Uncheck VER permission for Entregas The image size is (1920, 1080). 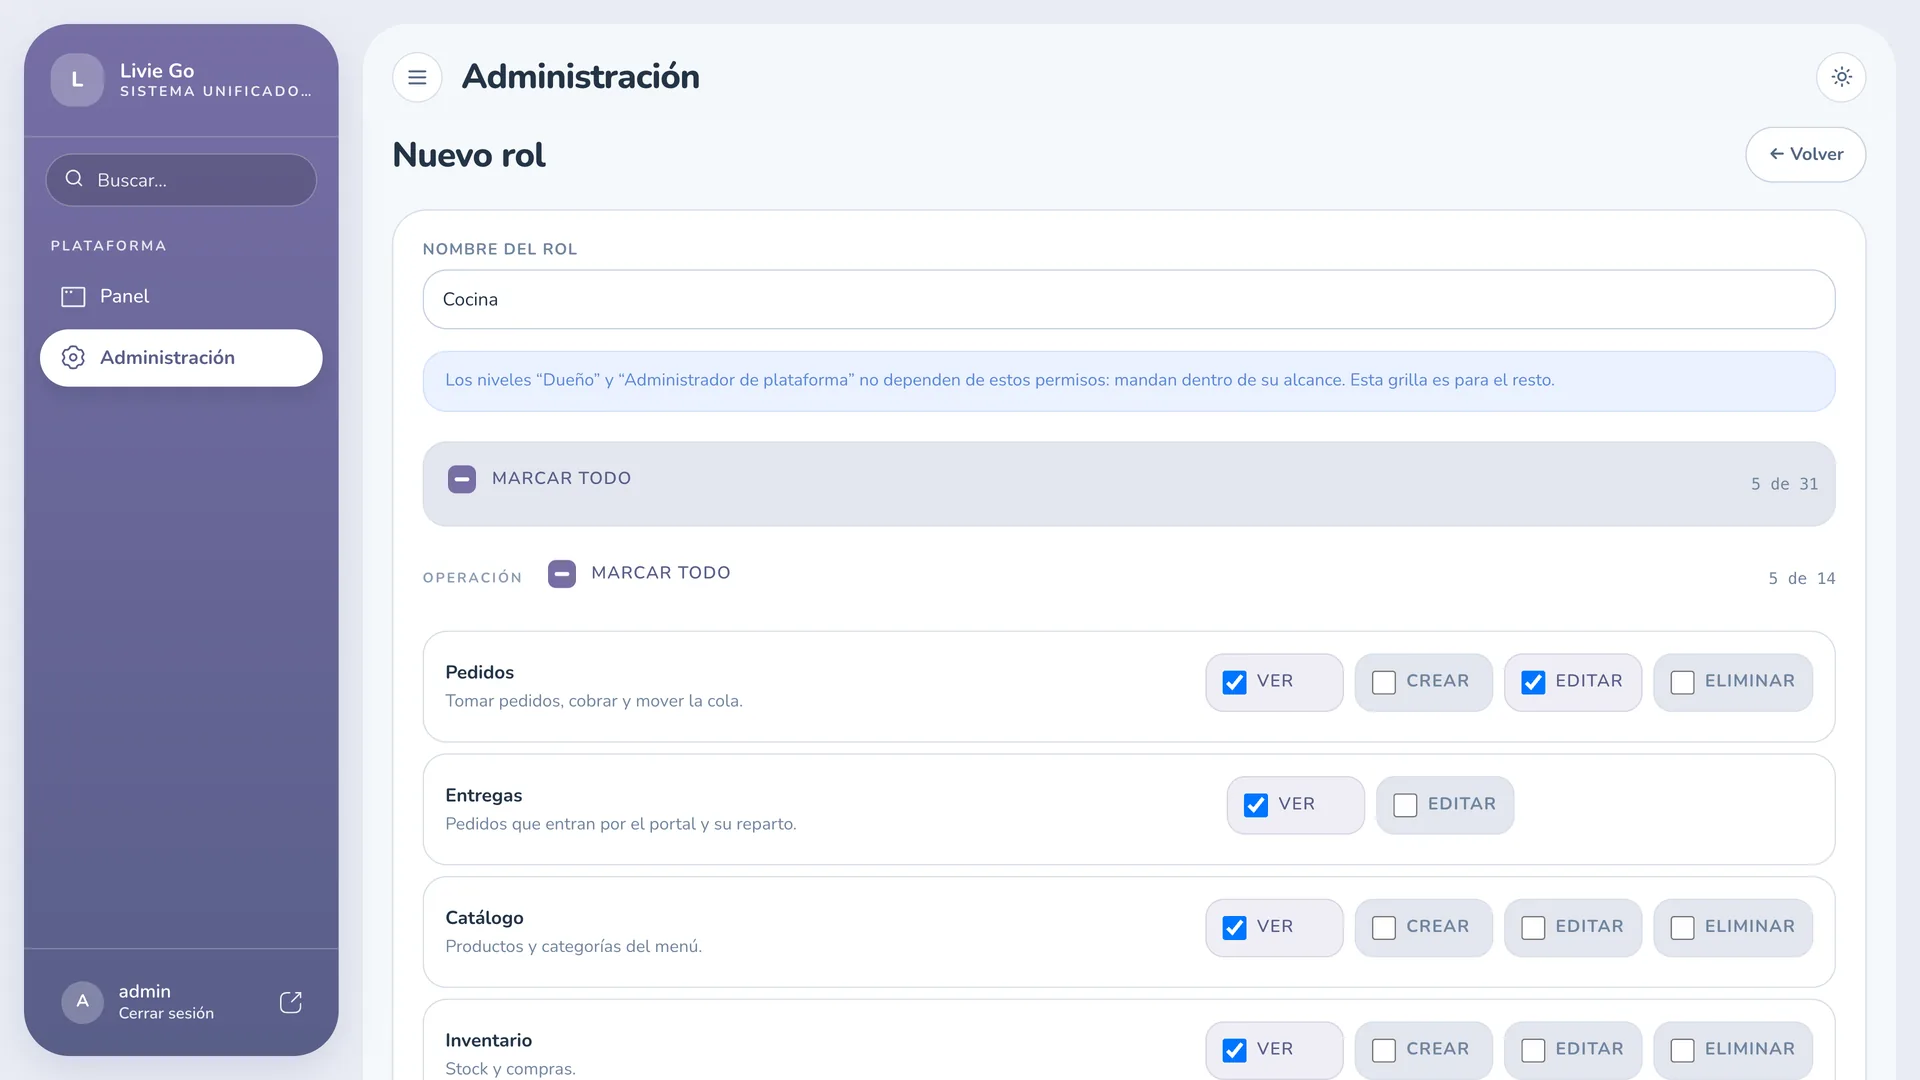(x=1256, y=805)
